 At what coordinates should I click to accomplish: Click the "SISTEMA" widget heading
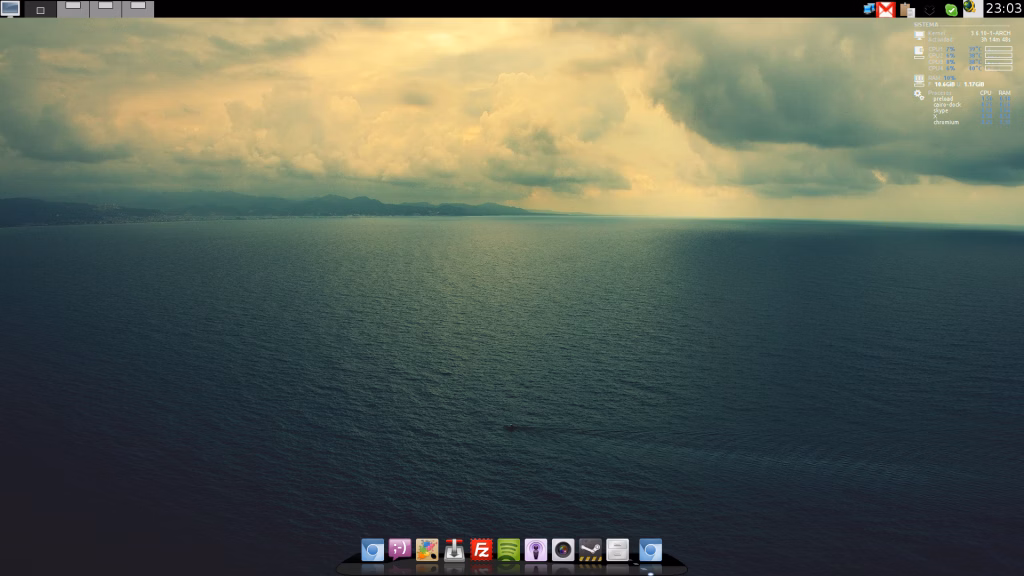pyautogui.click(x=925, y=25)
